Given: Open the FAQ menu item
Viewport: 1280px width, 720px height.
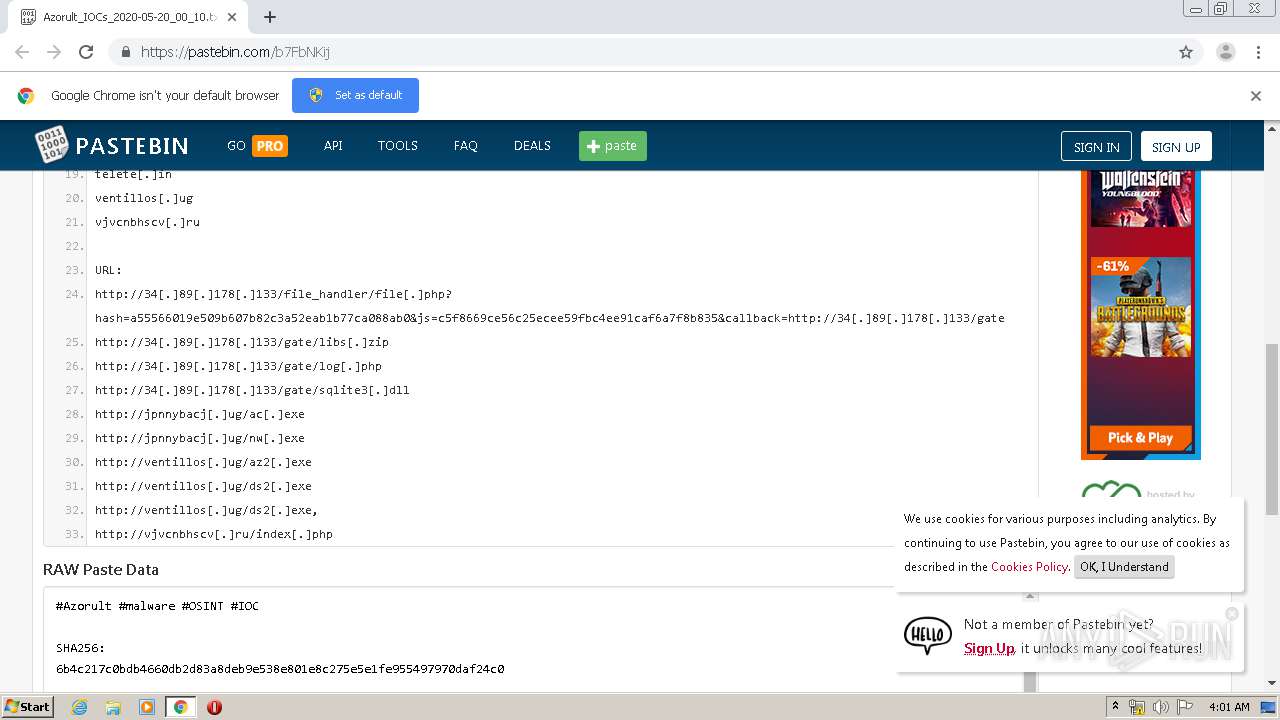Looking at the screenshot, I should point(465,146).
